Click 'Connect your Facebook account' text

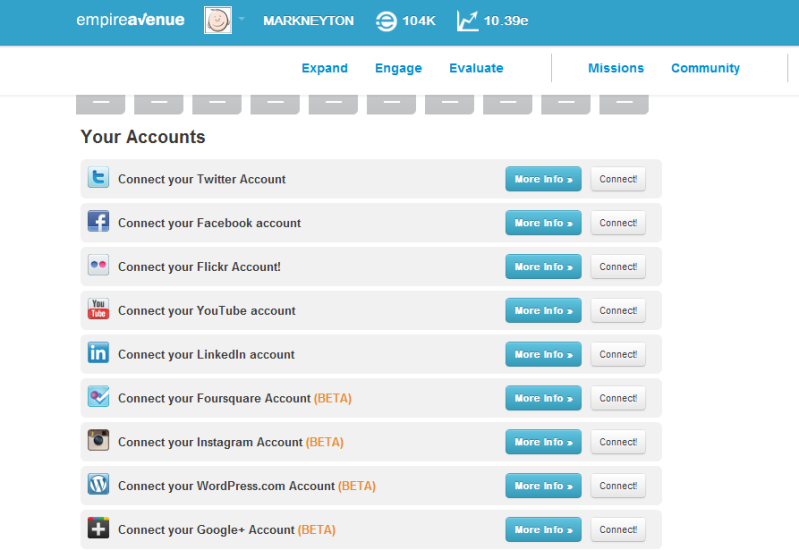click(209, 223)
